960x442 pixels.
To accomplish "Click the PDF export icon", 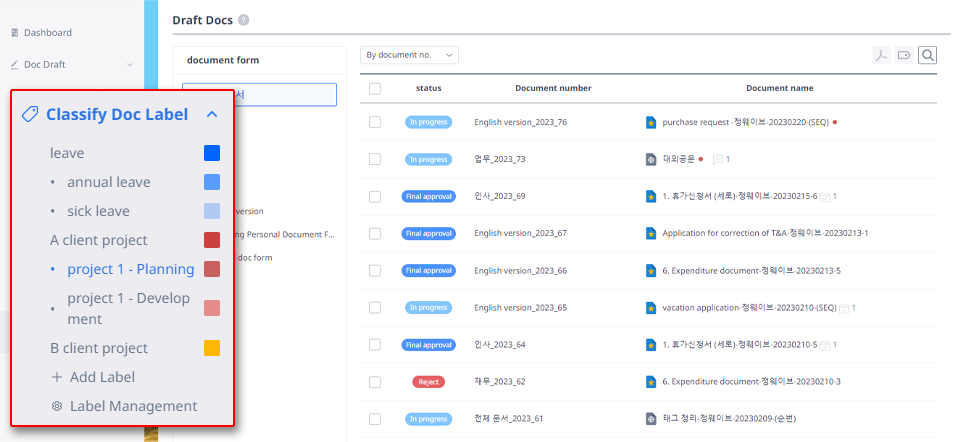I will pyautogui.click(x=881, y=55).
